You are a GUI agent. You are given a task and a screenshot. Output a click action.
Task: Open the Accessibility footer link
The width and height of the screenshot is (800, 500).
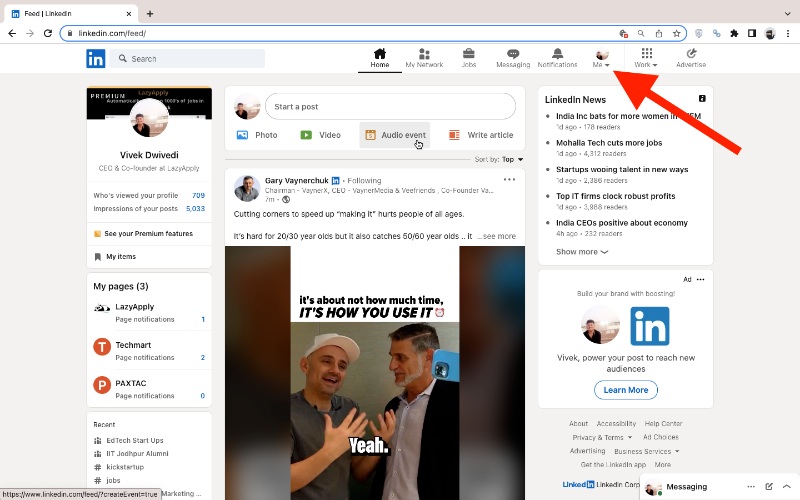point(616,423)
